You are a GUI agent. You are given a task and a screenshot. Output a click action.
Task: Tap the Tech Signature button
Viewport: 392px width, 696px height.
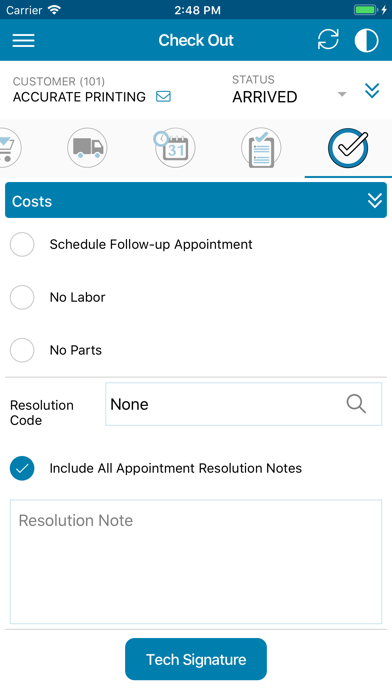[196, 659]
